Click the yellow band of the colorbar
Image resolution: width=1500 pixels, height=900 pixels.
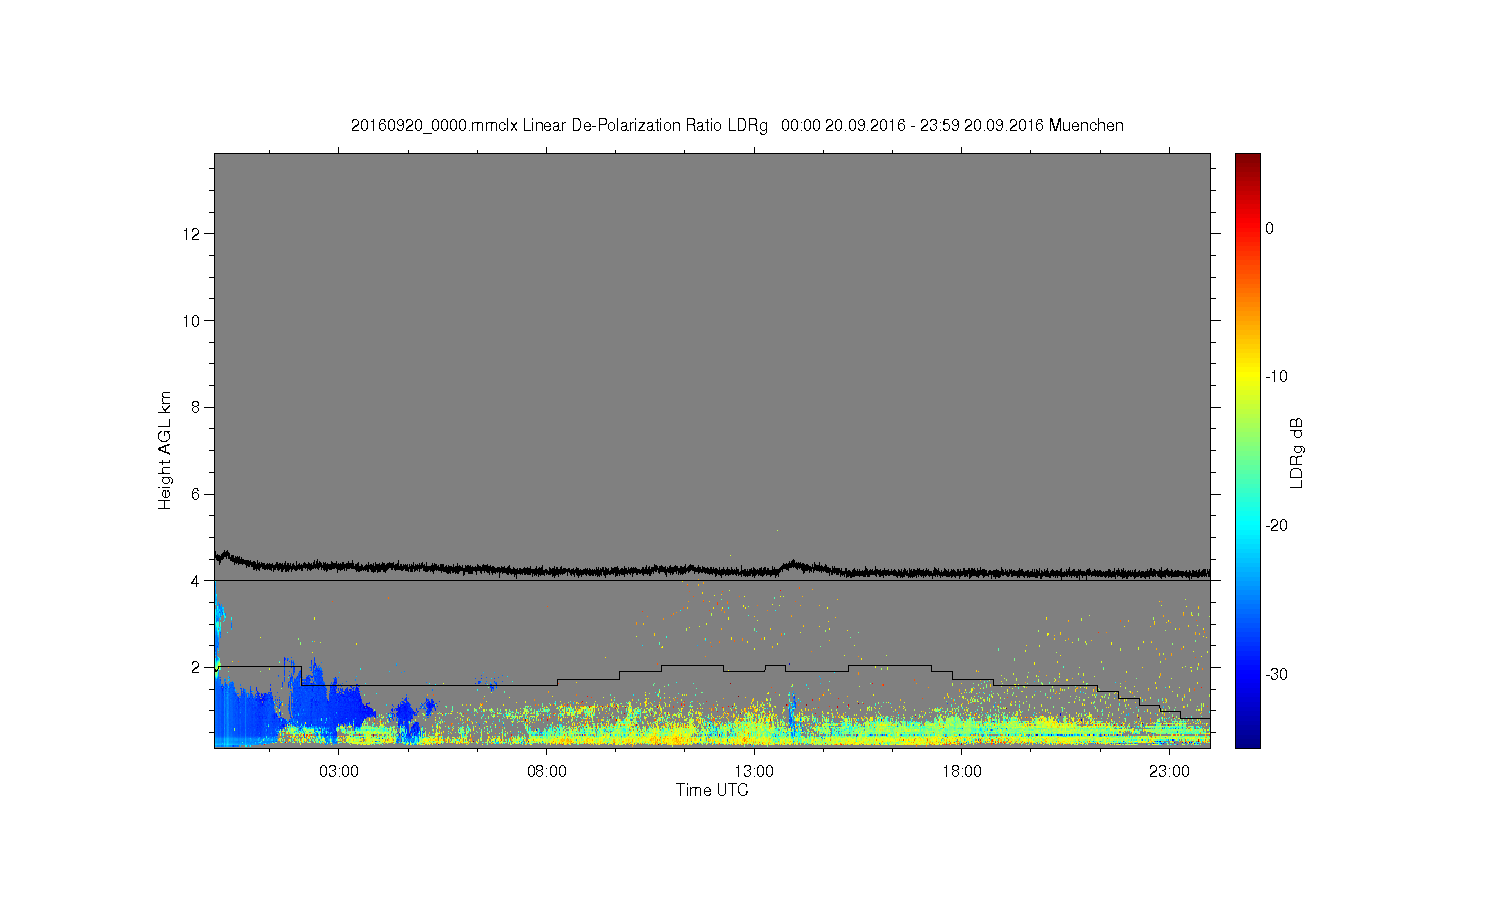point(1248,377)
